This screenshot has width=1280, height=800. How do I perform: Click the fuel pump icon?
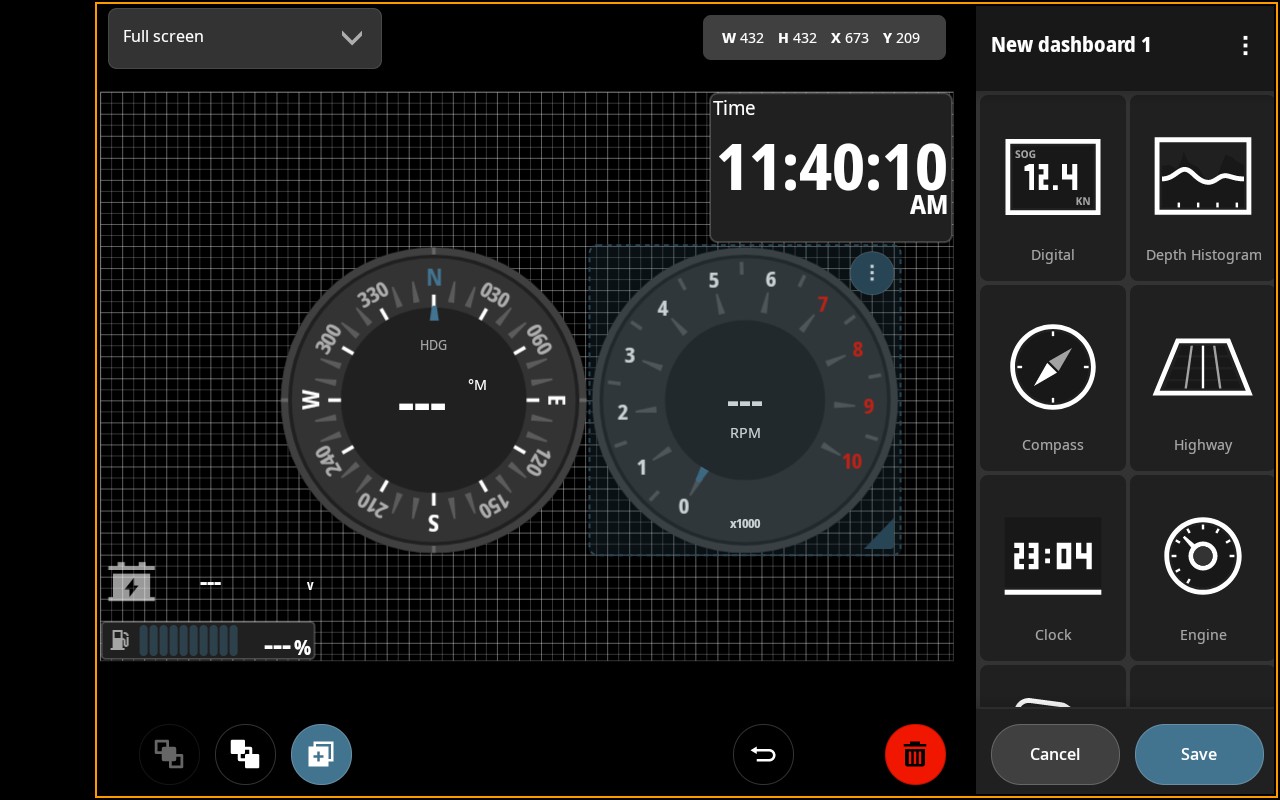tap(120, 639)
